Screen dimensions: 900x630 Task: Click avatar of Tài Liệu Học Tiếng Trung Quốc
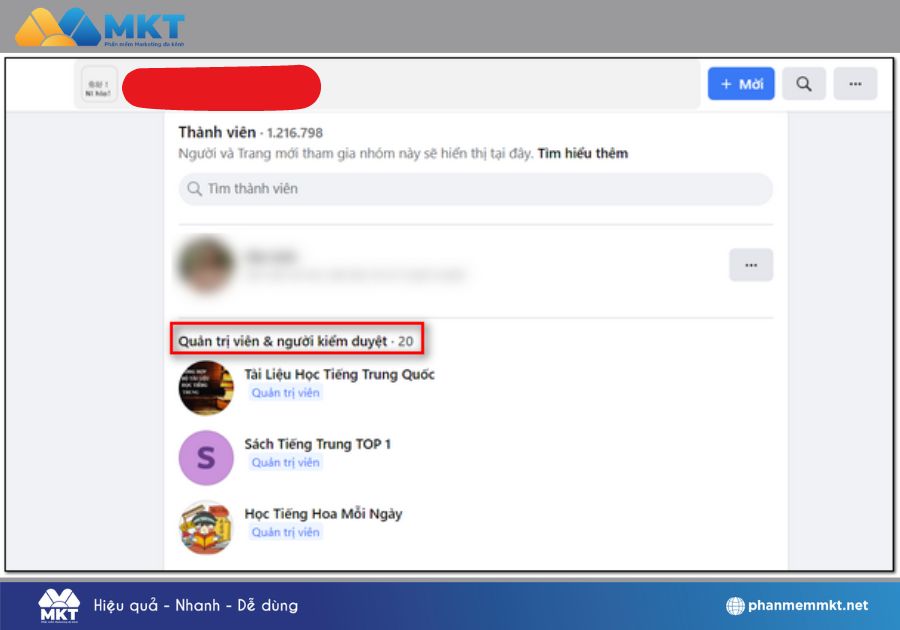point(206,388)
